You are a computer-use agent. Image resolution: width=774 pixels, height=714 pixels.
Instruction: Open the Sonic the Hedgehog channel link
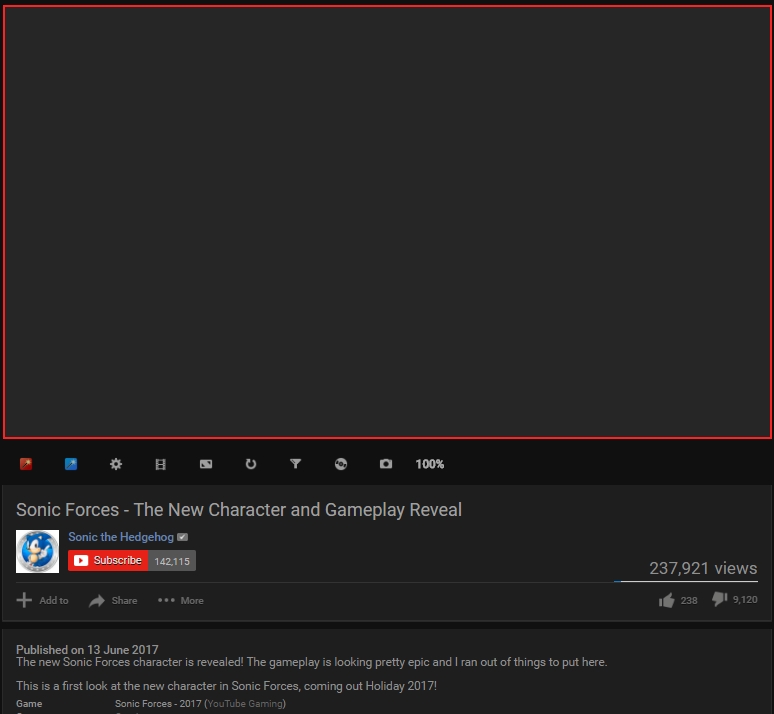[121, 537]
